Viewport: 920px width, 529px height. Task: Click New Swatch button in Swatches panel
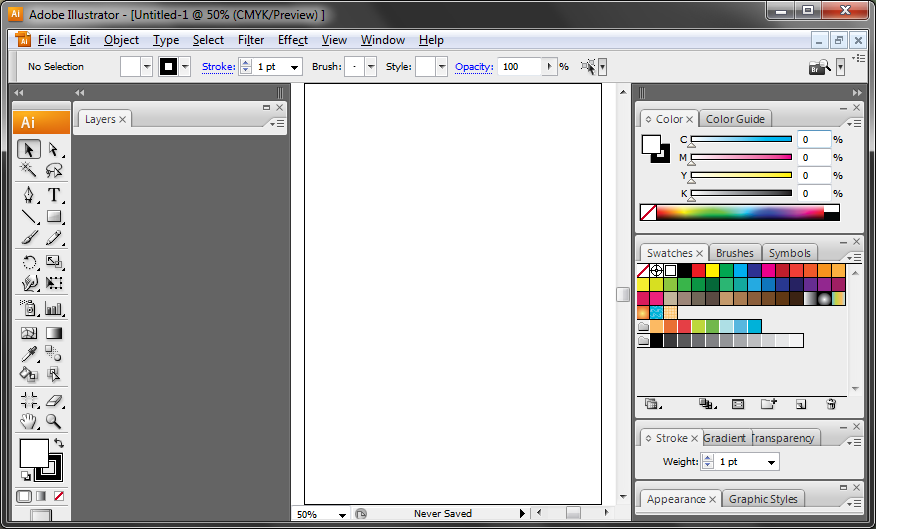pos(801,404)
